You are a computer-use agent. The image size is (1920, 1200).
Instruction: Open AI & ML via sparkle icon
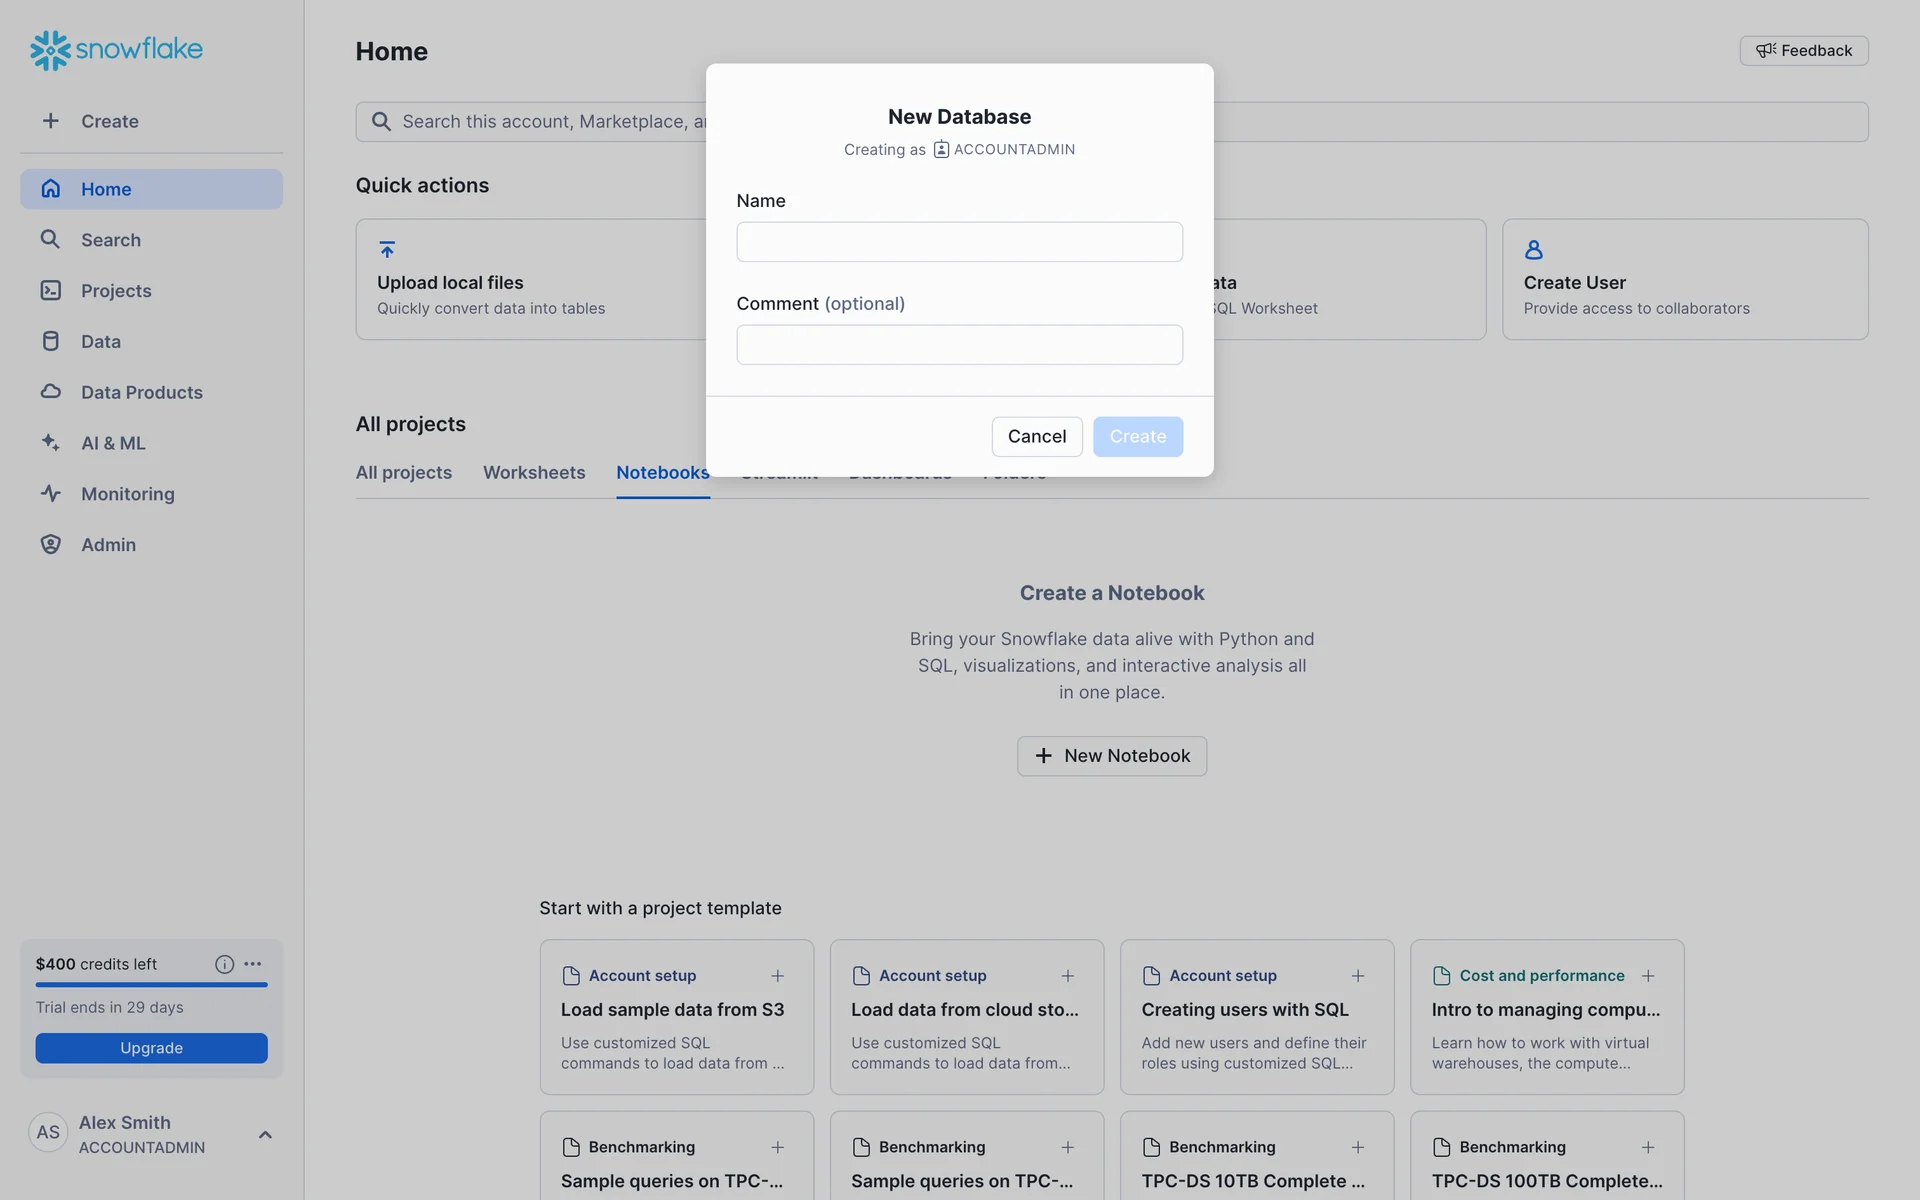click(50, 442)
